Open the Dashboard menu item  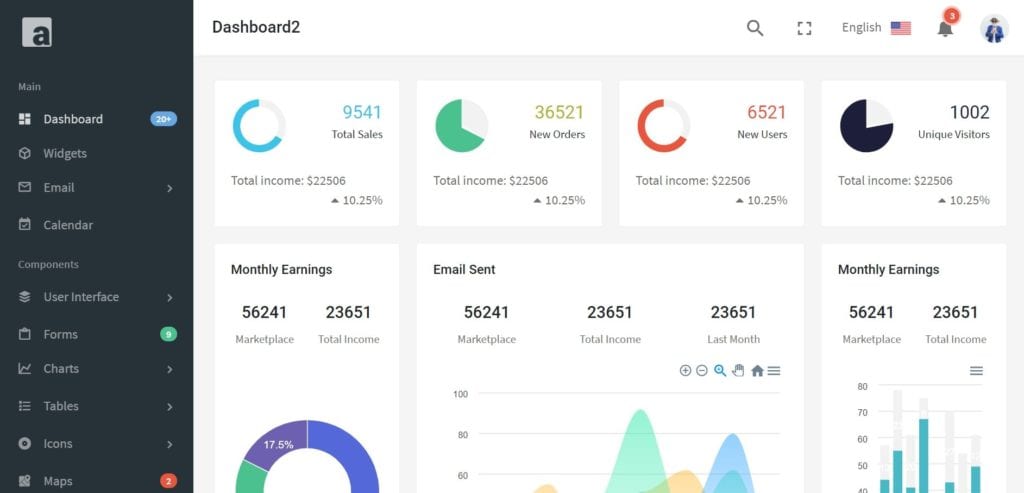pyautogui.click(x=97, y=119)
